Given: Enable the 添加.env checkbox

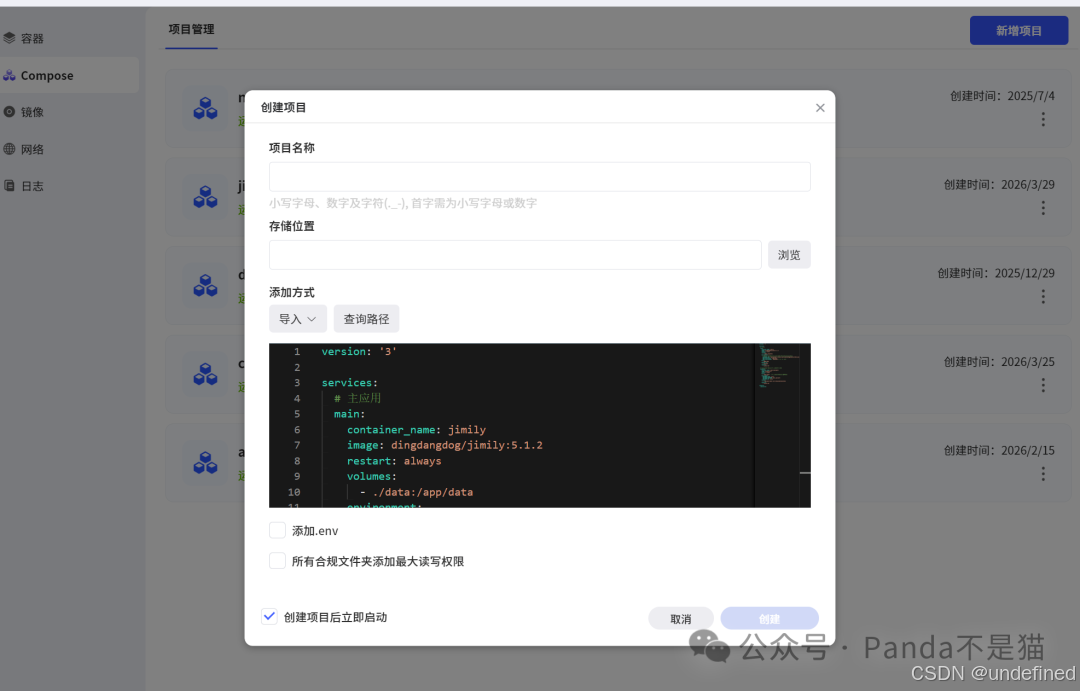Looking at the screenshot, I should (278, 530).
